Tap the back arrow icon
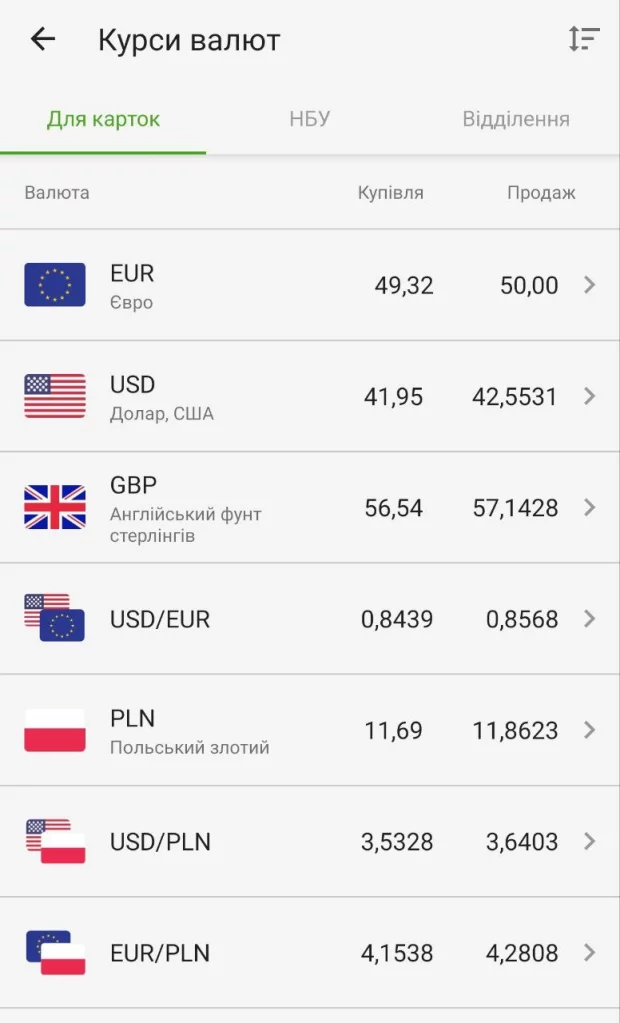 (43, 39)
